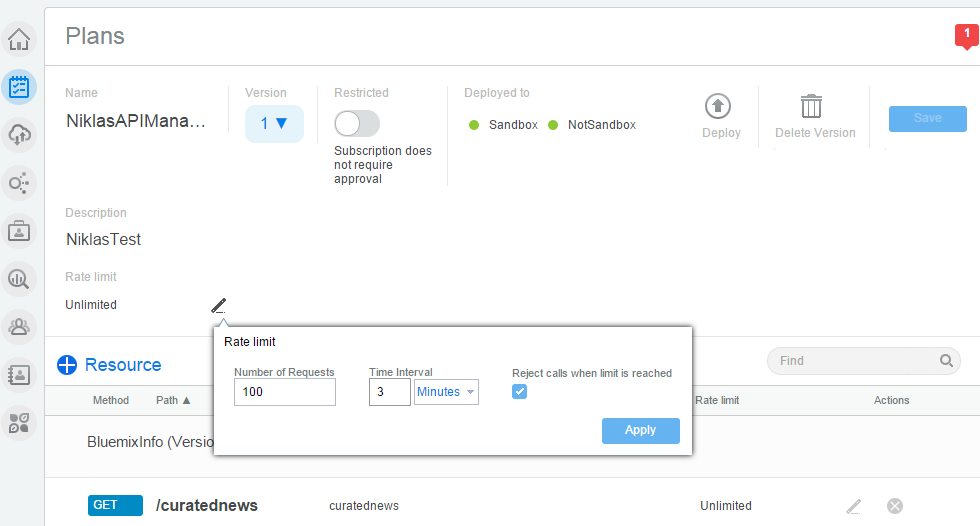Click Apply in Rate limit popup
Screen dimensions: 980x526
(641, 430)
